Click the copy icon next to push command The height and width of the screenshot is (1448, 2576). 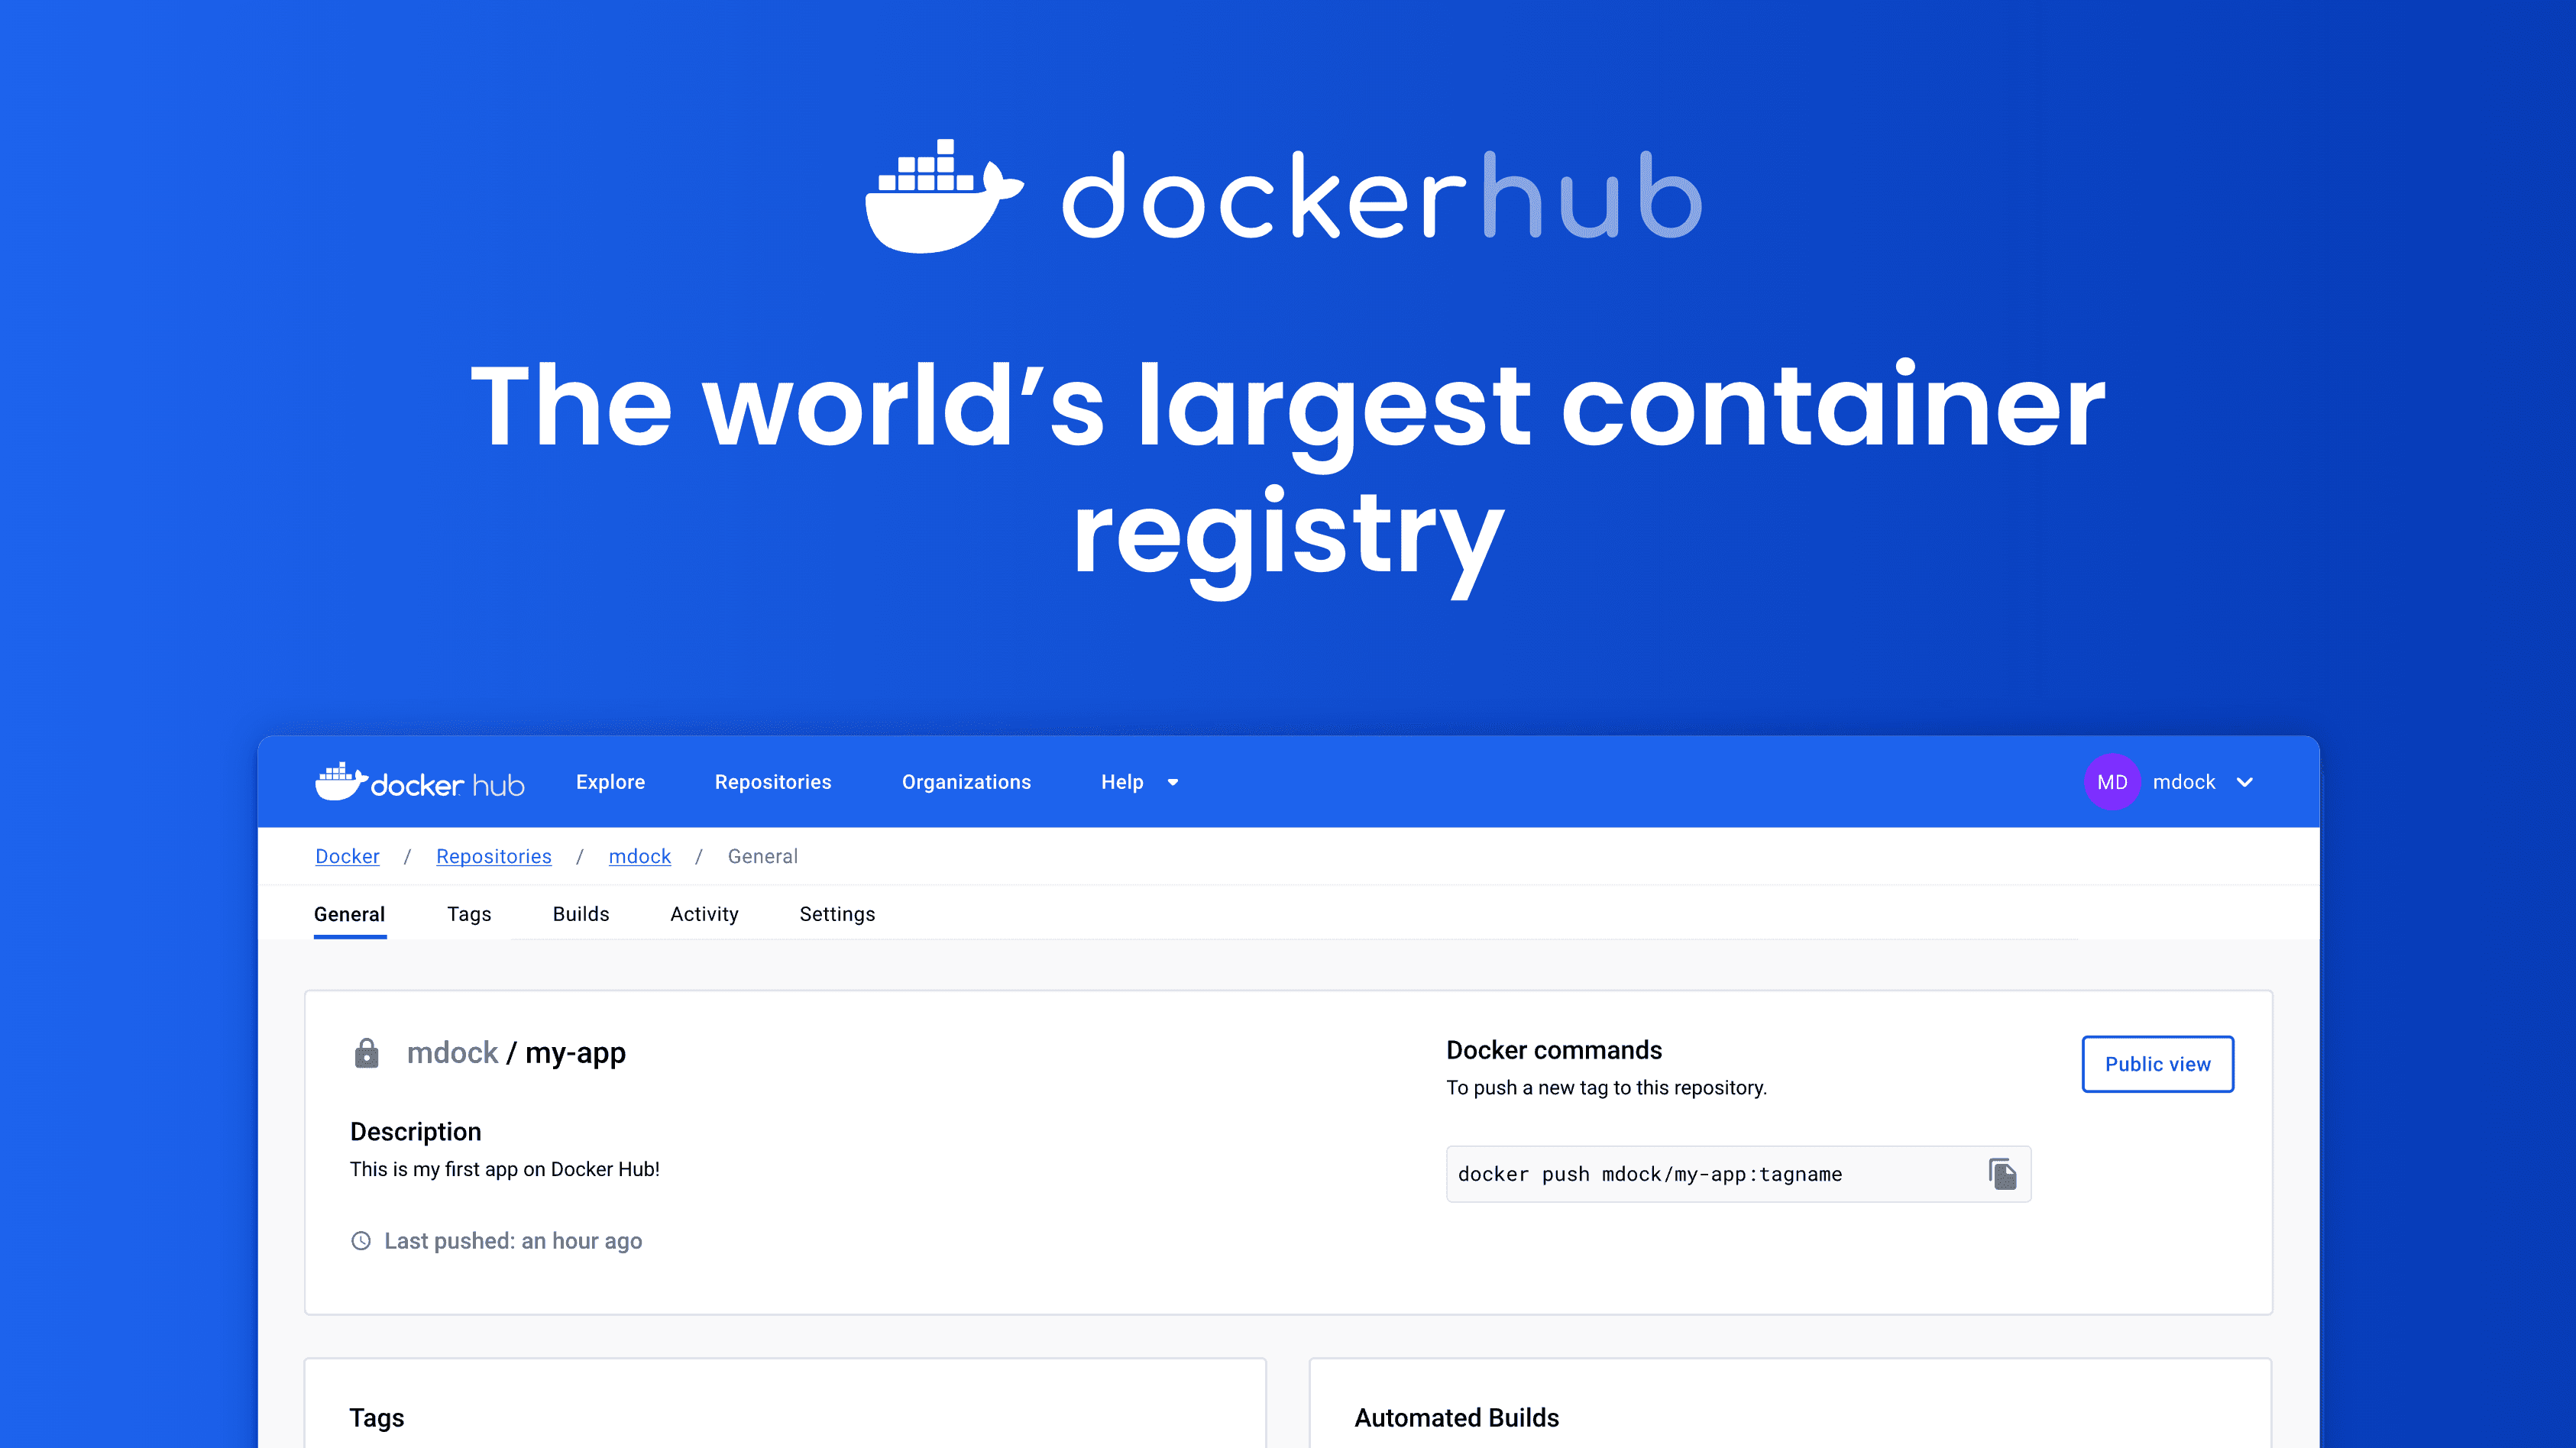coord(2001,1174)
